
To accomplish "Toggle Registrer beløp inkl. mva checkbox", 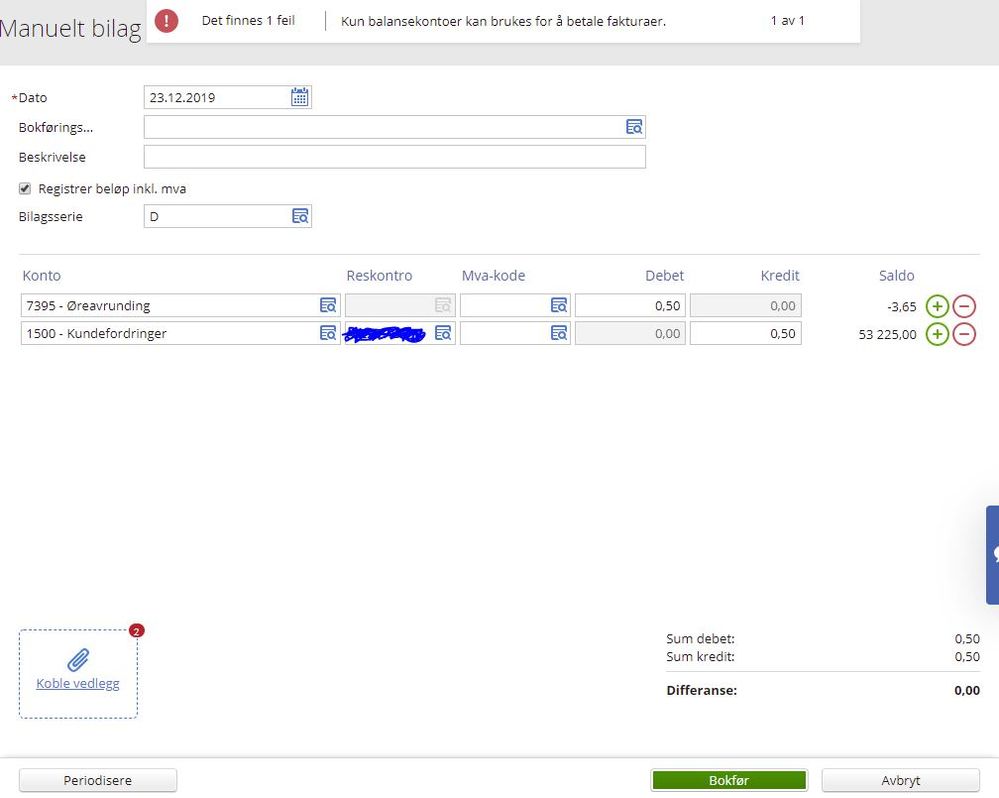I will tap(25, 189).
